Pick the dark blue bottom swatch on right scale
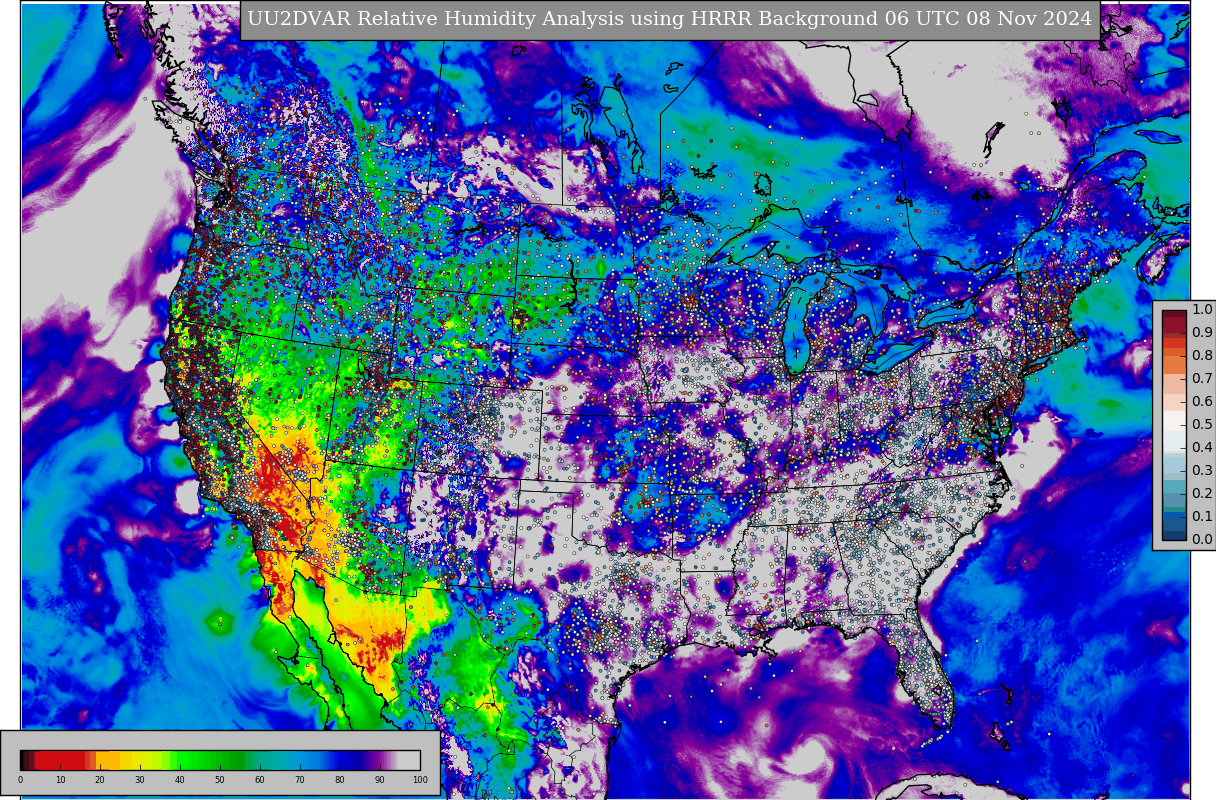Image resolution: width=1216 pixels, height=800 pixels. pyautogui.click(x=1175, y=533)
